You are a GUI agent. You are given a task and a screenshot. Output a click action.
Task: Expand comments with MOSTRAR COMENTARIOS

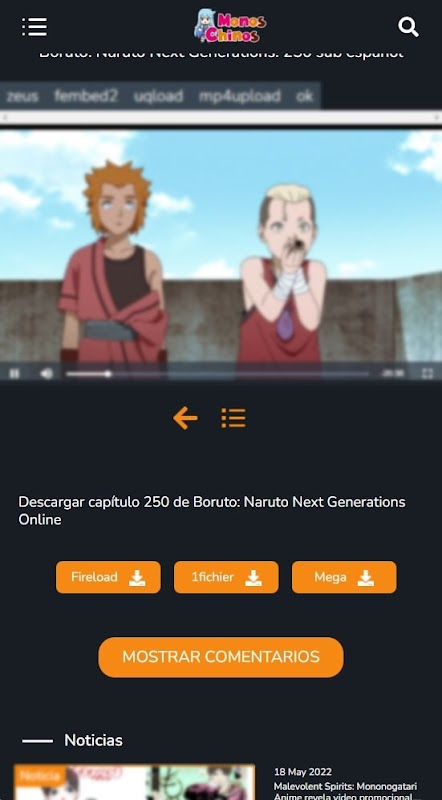pos(221,657)
